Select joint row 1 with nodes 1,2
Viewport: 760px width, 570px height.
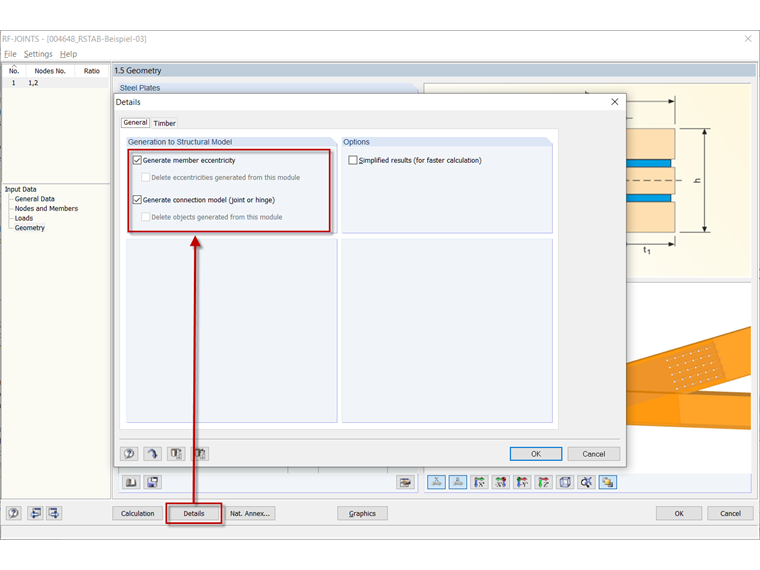56,83
